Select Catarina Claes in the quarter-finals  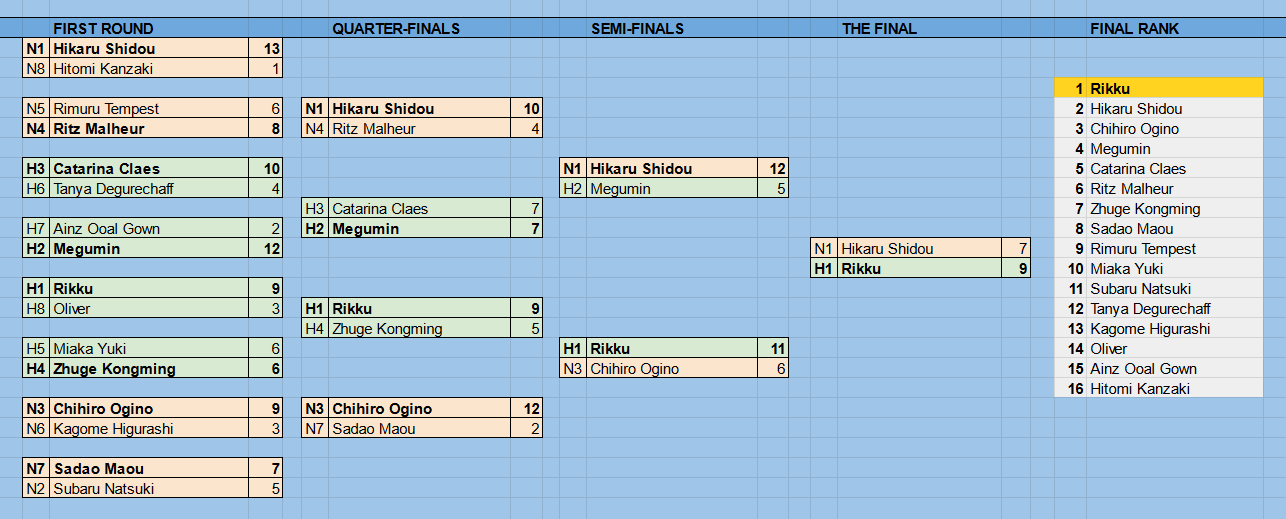(x=419, y=208)
